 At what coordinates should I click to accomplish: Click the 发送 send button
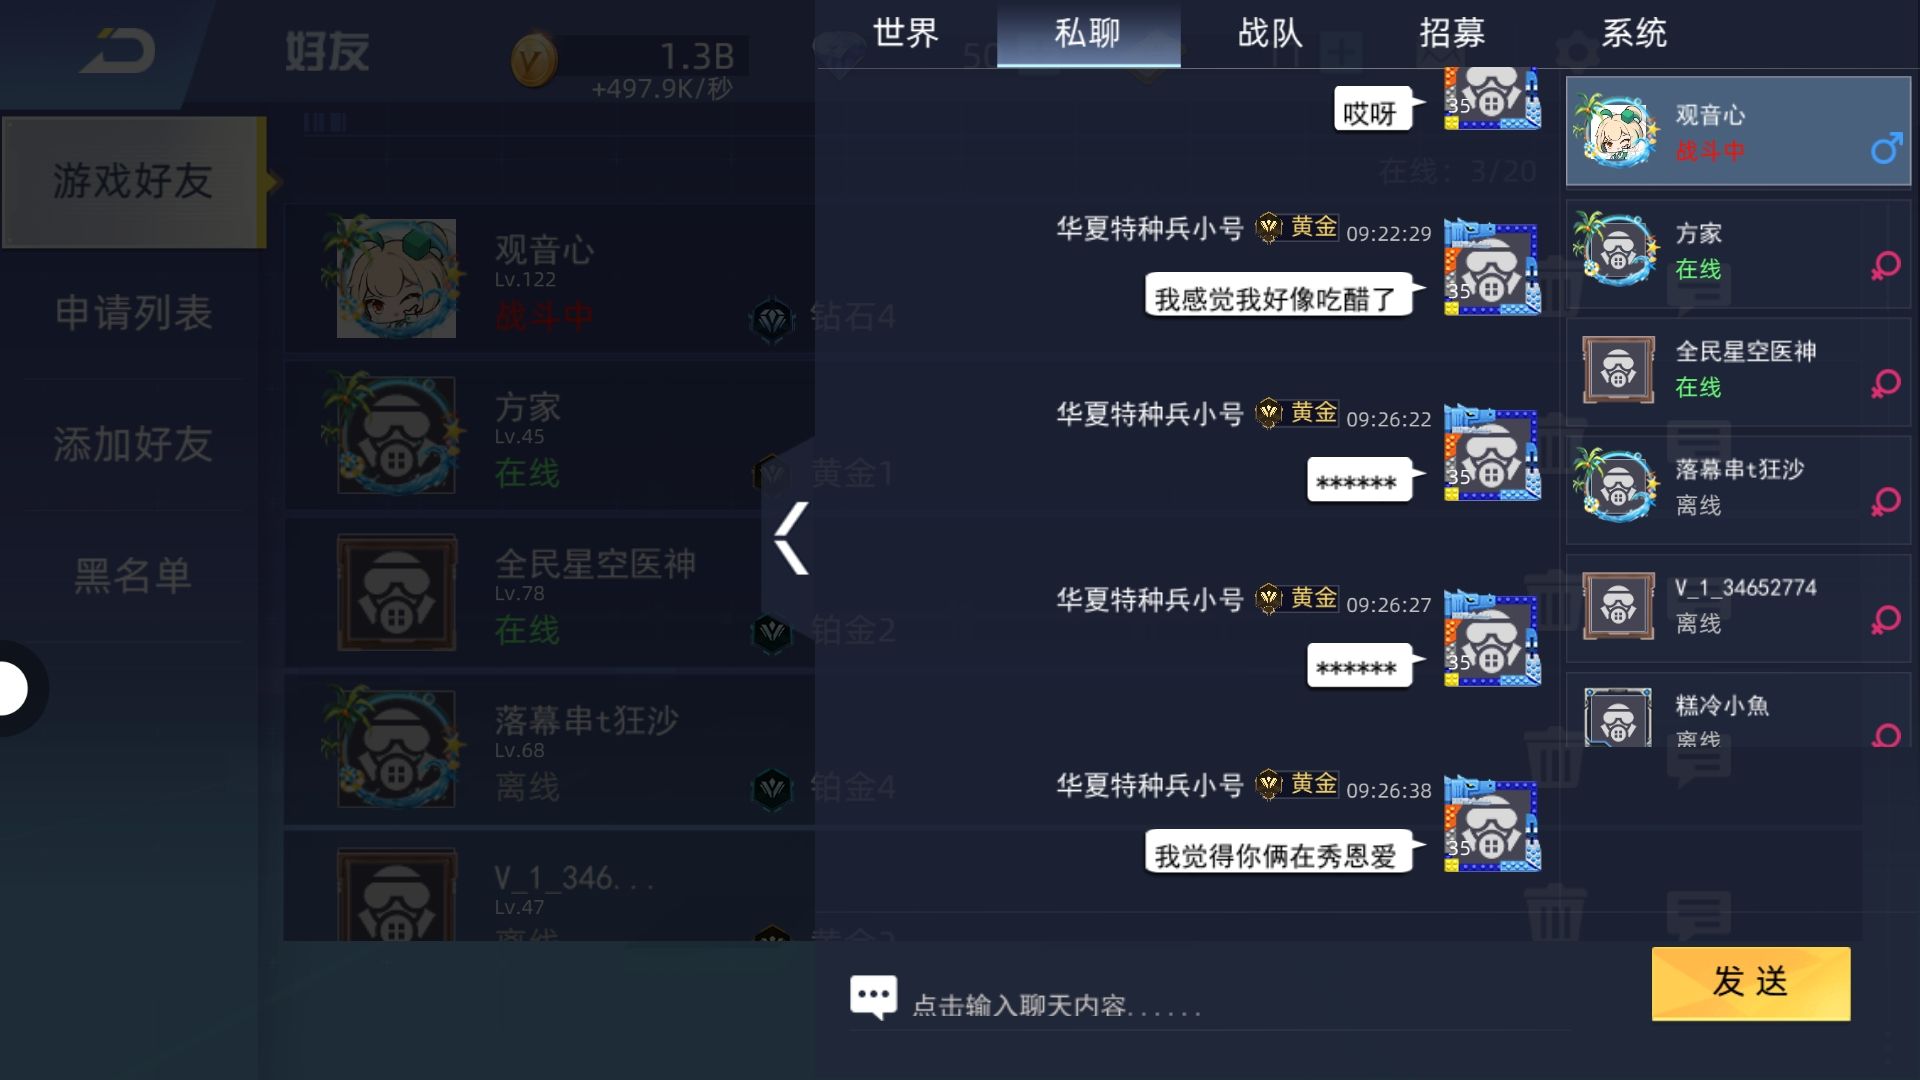coord(1751,983)
